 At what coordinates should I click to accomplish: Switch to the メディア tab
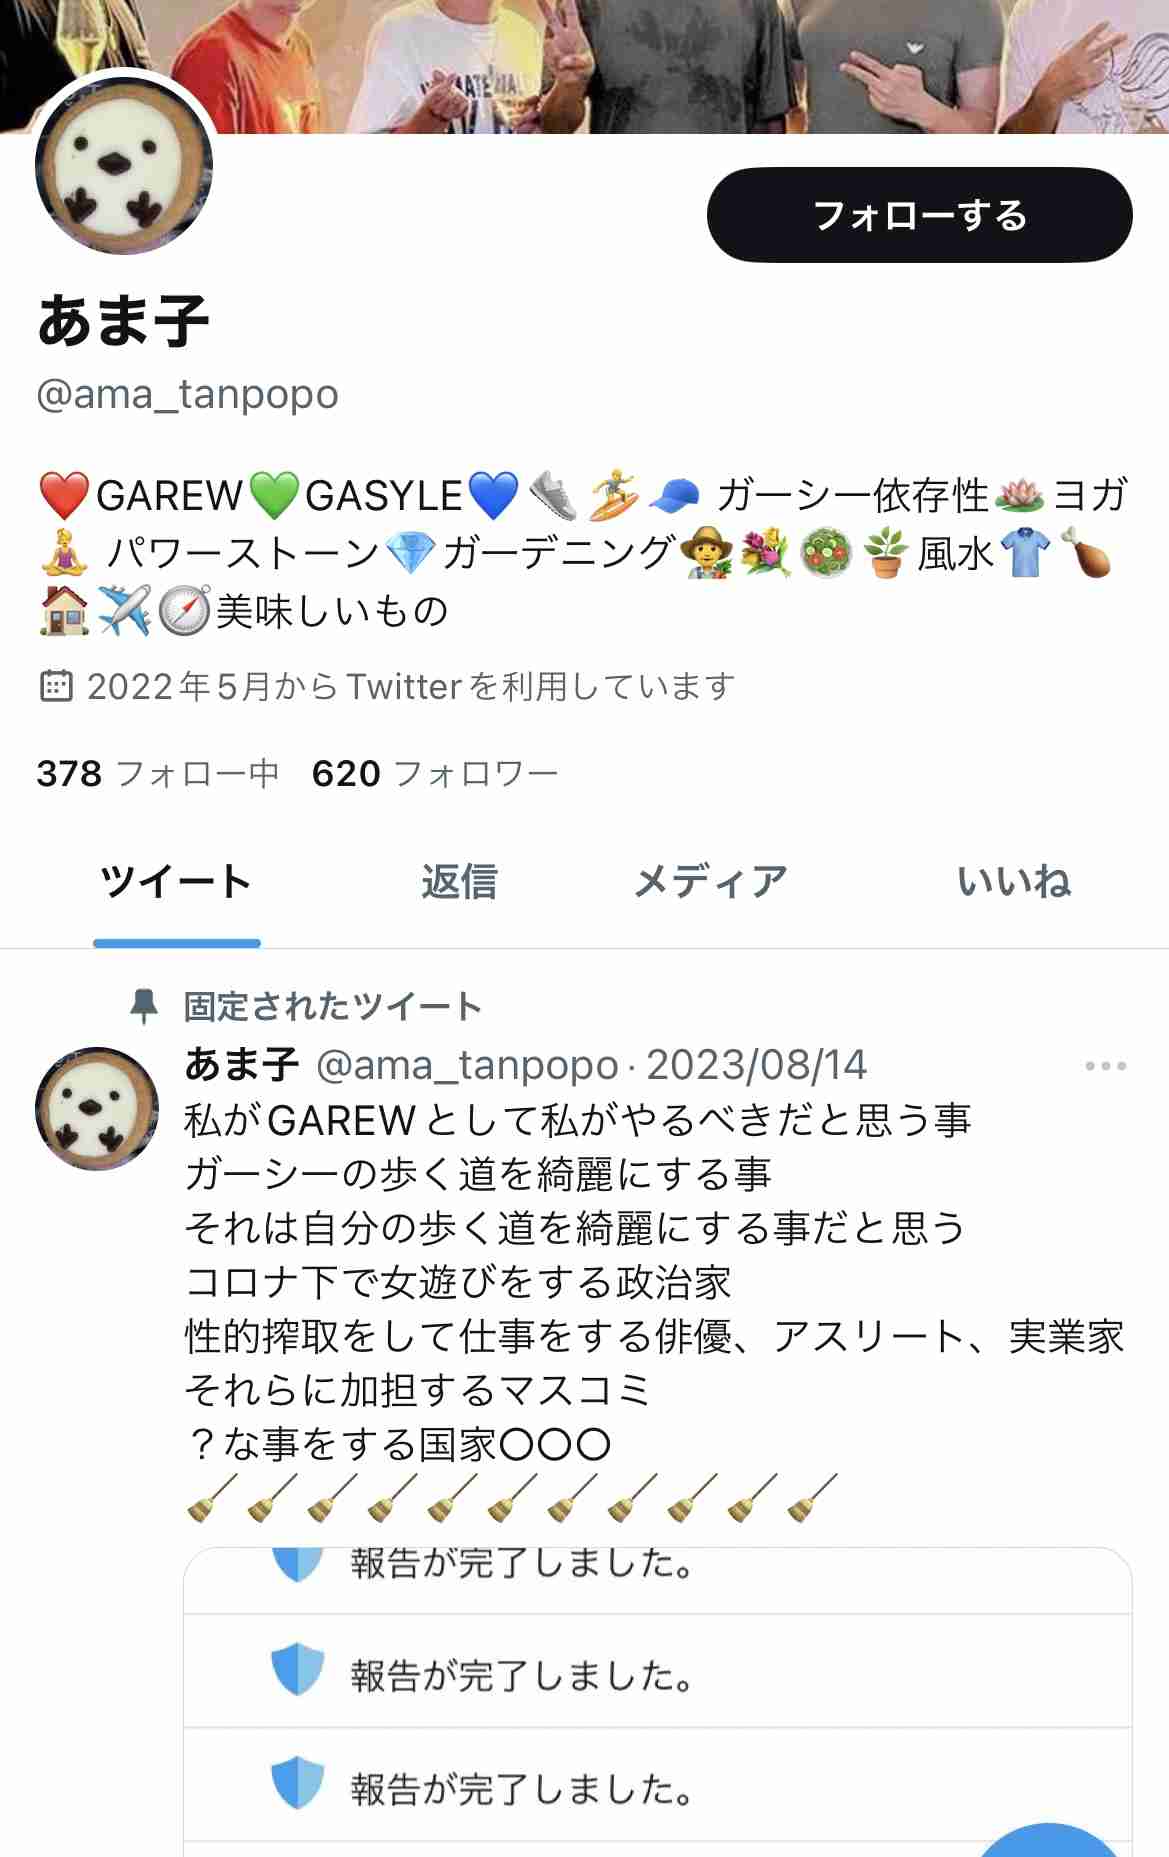710,882
